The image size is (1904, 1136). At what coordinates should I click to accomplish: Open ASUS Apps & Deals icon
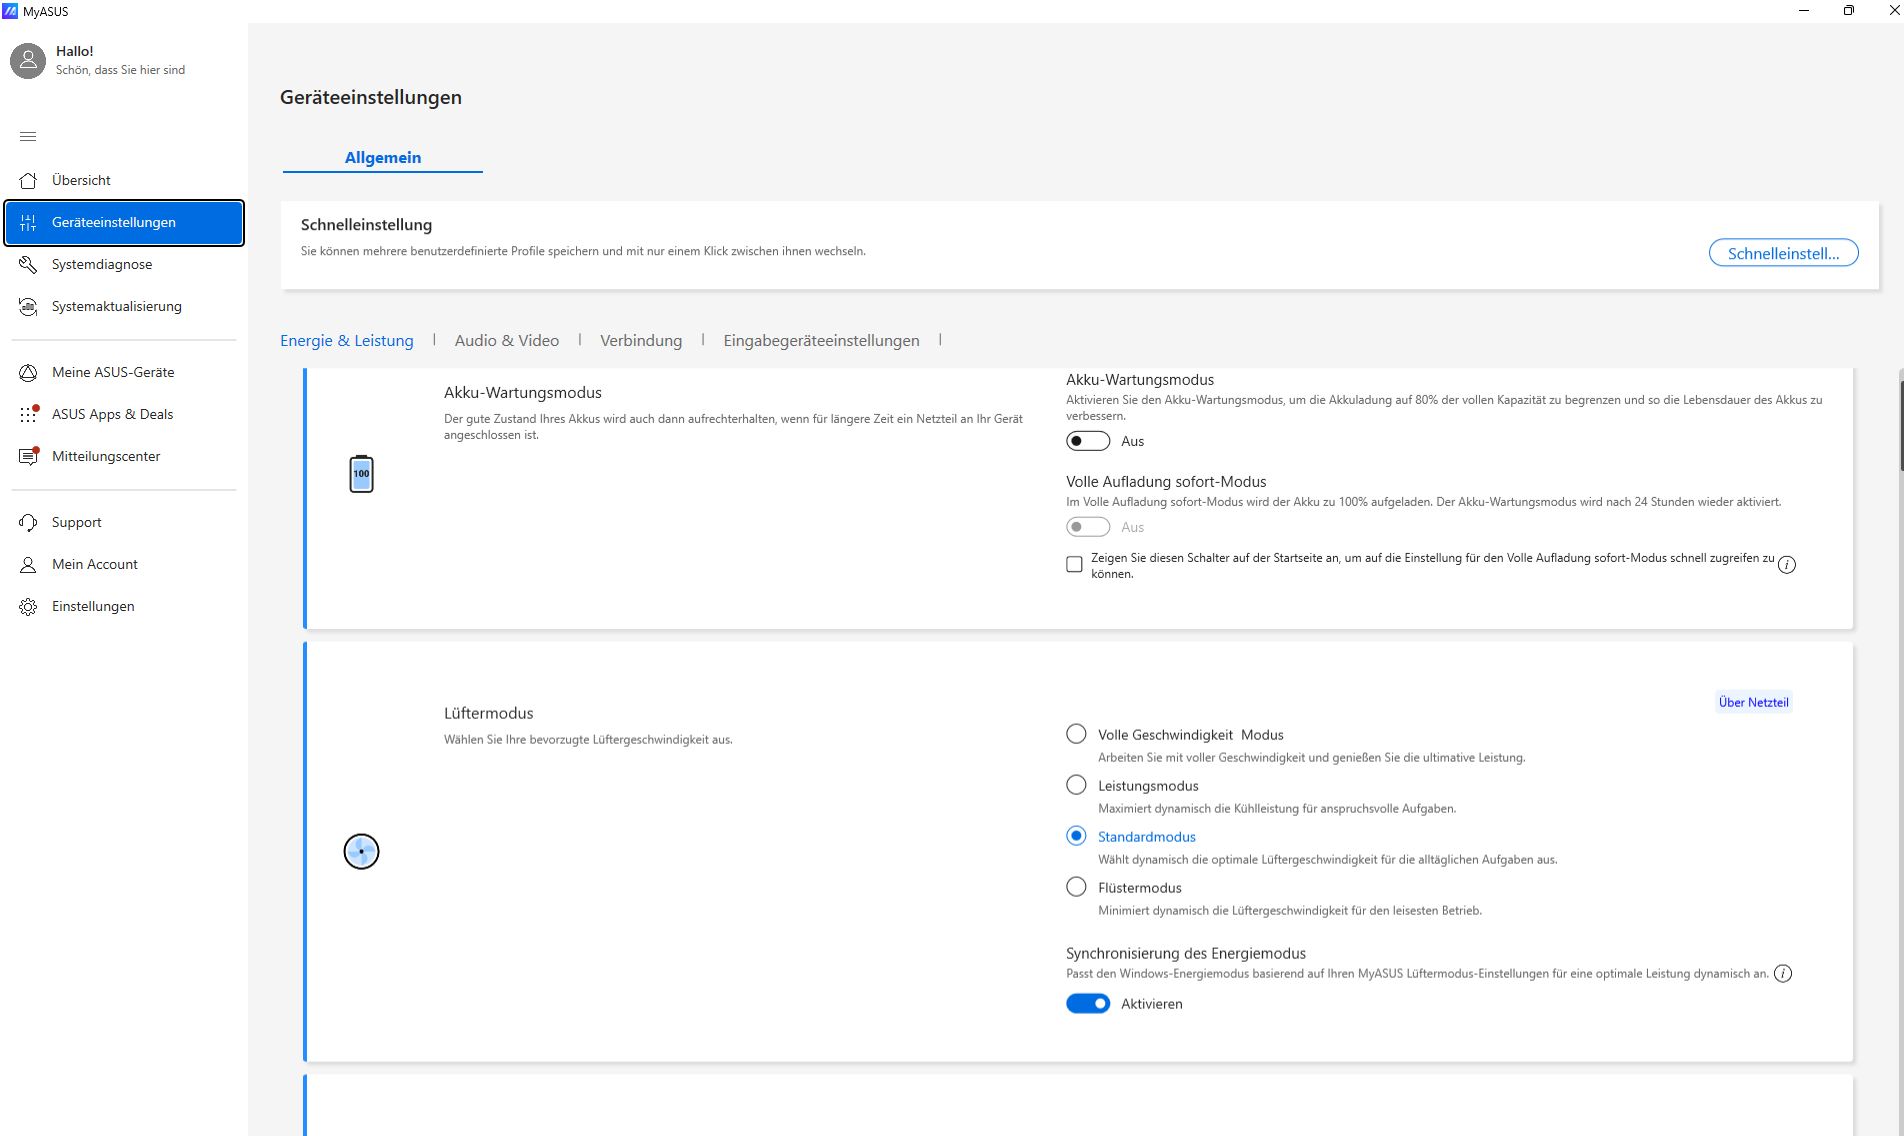(28, 414)
